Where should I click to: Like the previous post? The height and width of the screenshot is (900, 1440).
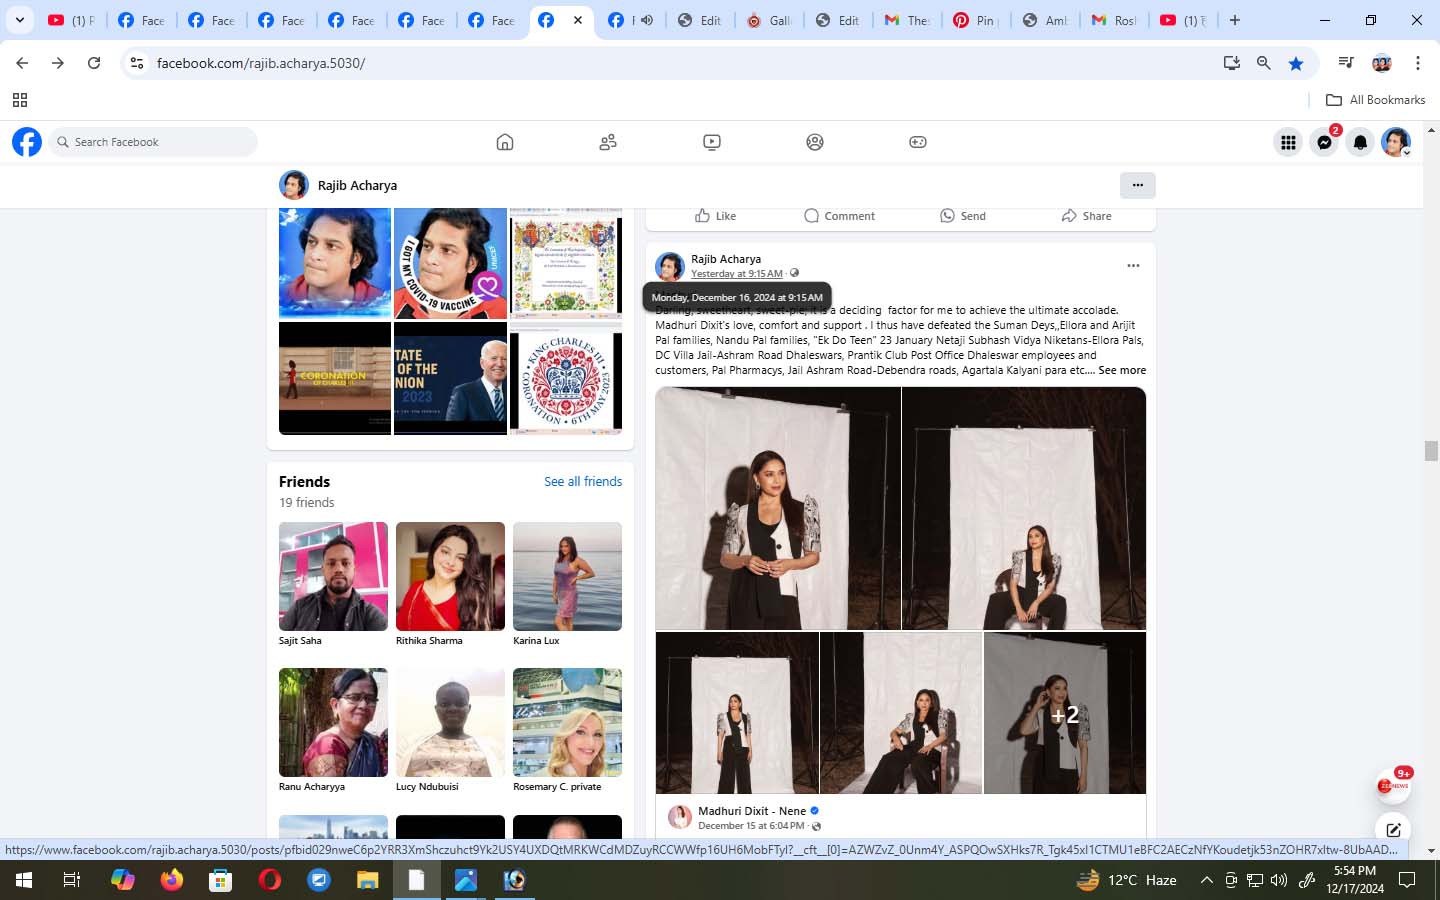point(715,216)
